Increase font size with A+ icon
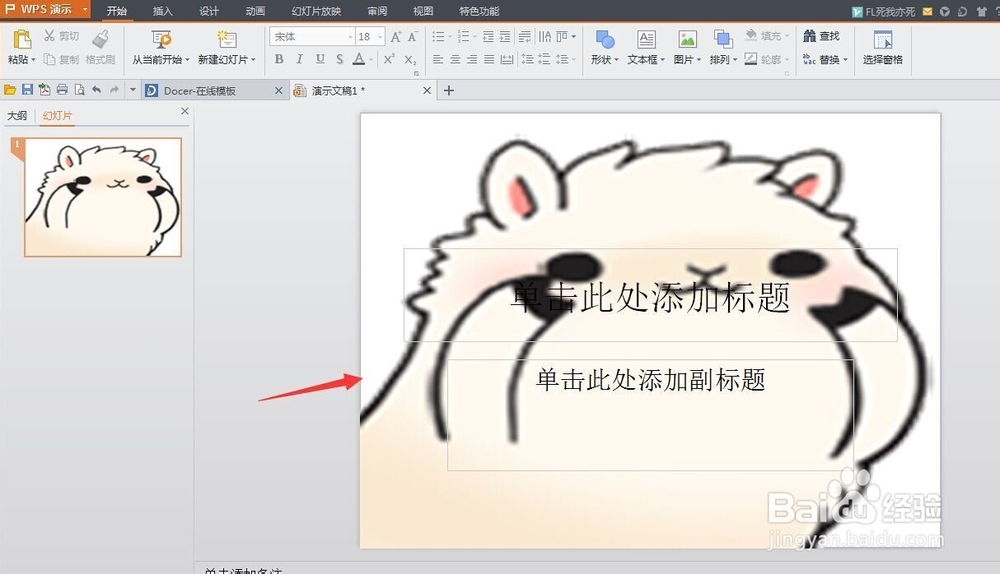The width and height of the screenshot is (1000, 574). pos(396,36)
